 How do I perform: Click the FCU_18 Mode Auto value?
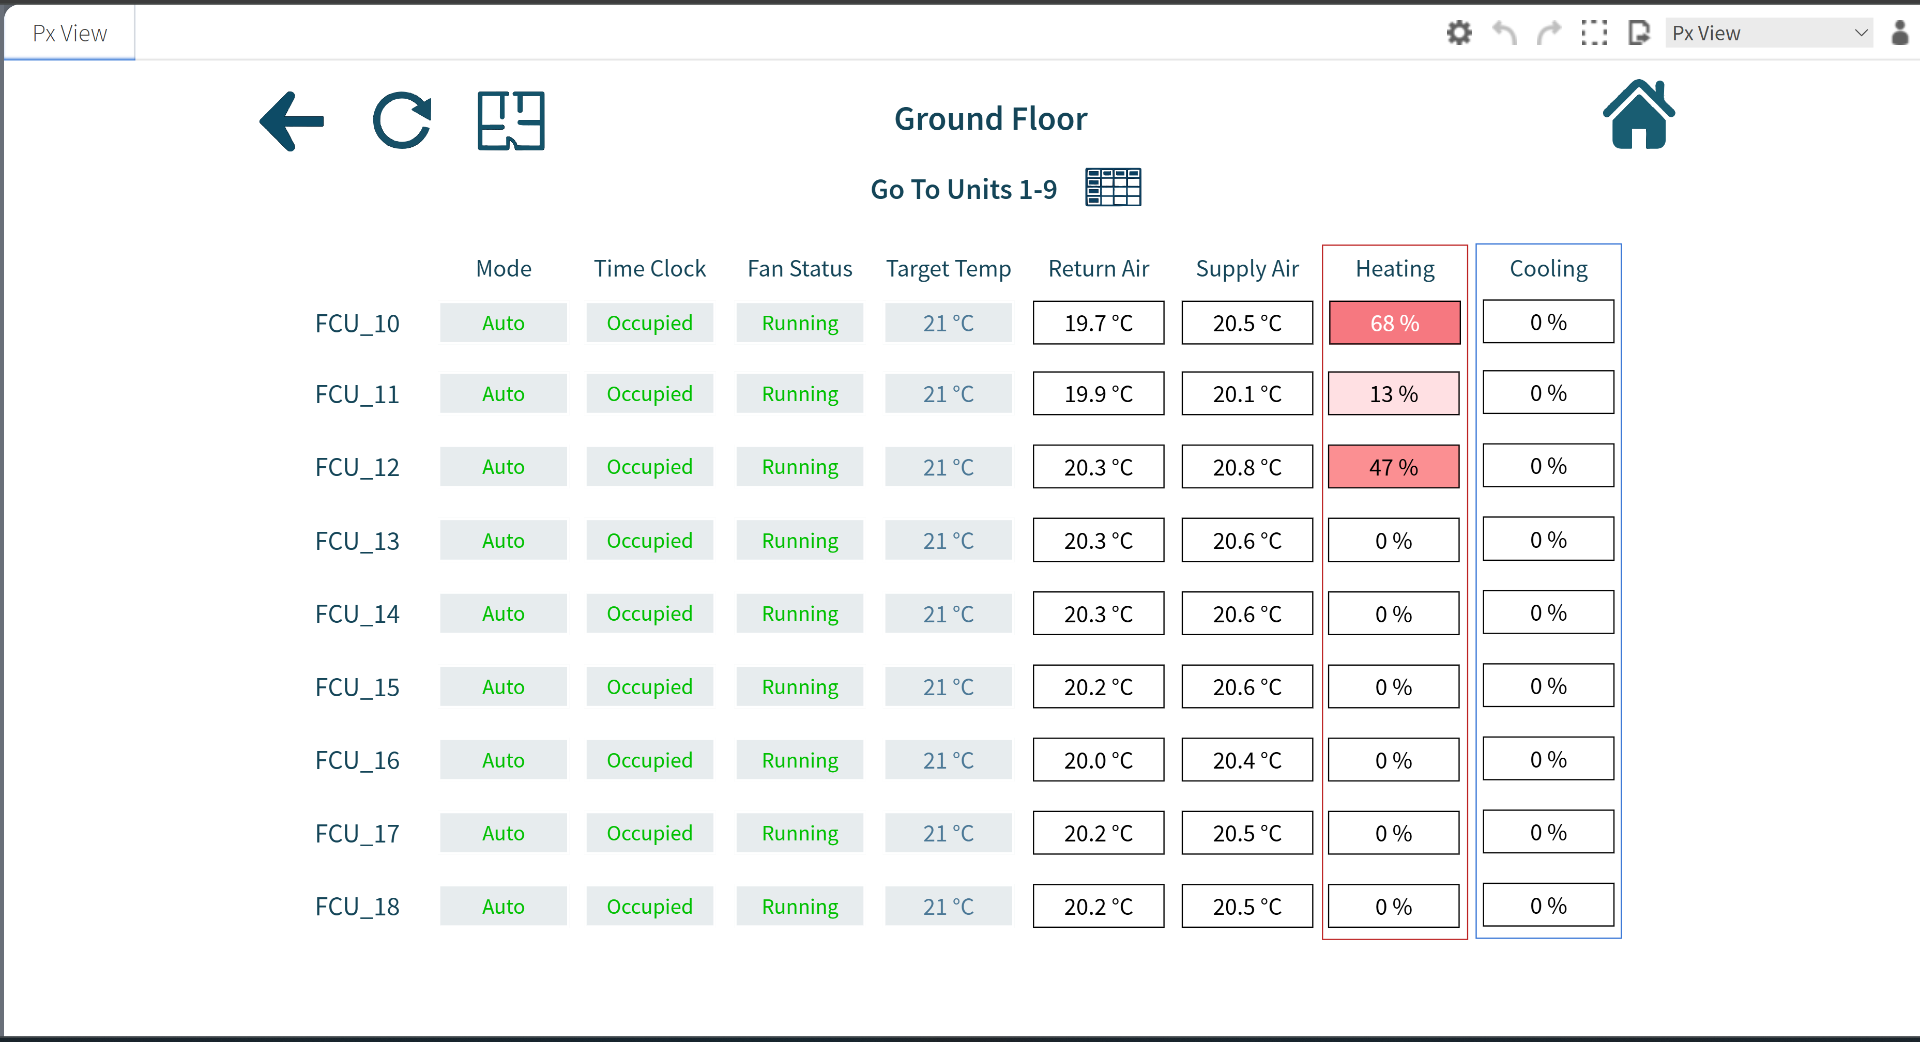coord(503,907)
